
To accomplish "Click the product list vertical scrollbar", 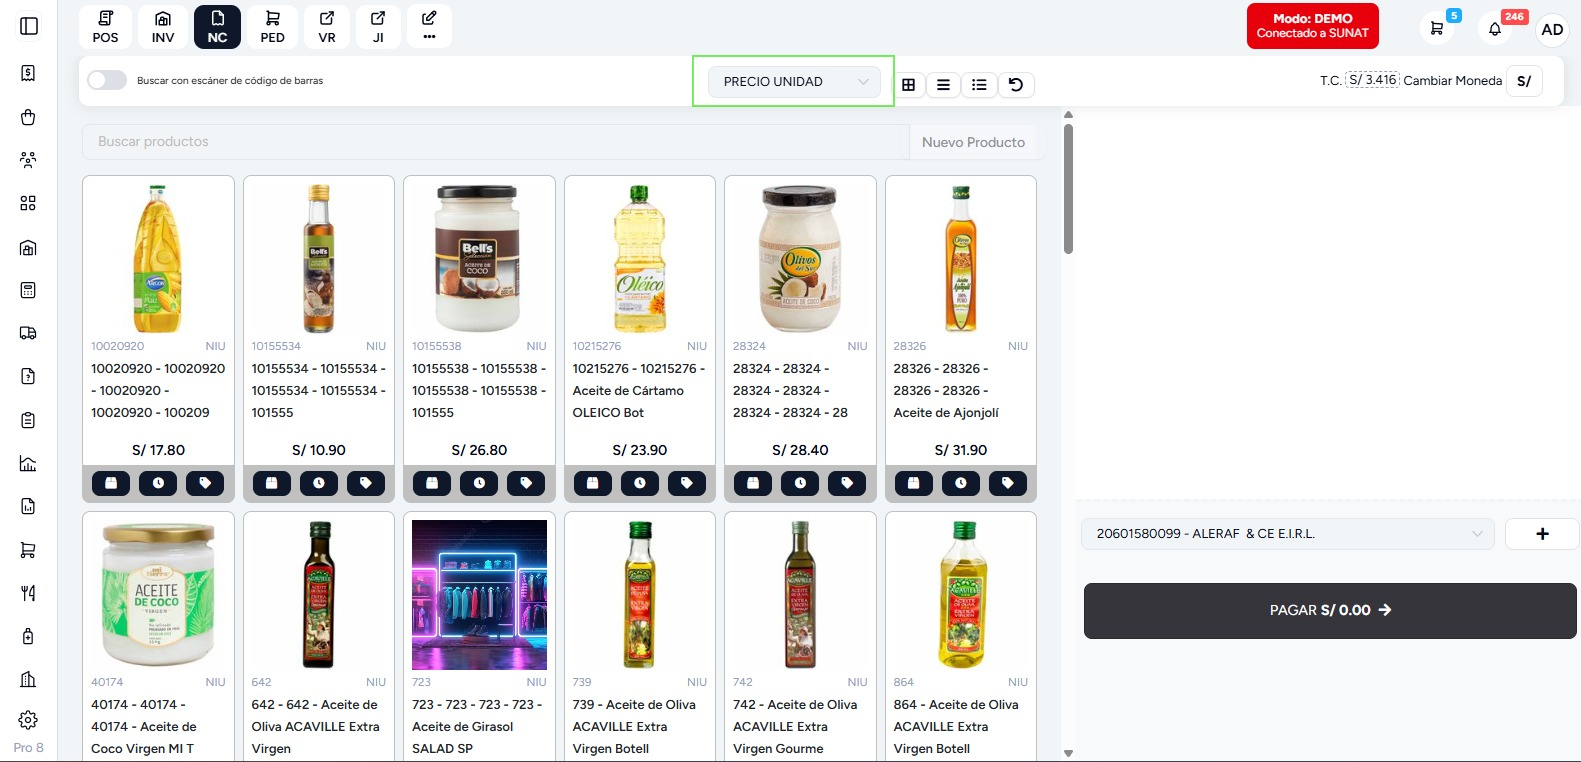I will pos(1068,188).
